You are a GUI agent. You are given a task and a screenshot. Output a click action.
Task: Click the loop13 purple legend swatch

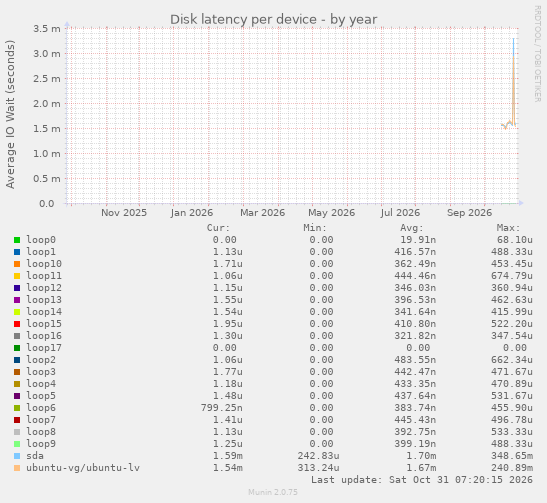point(17,300)
